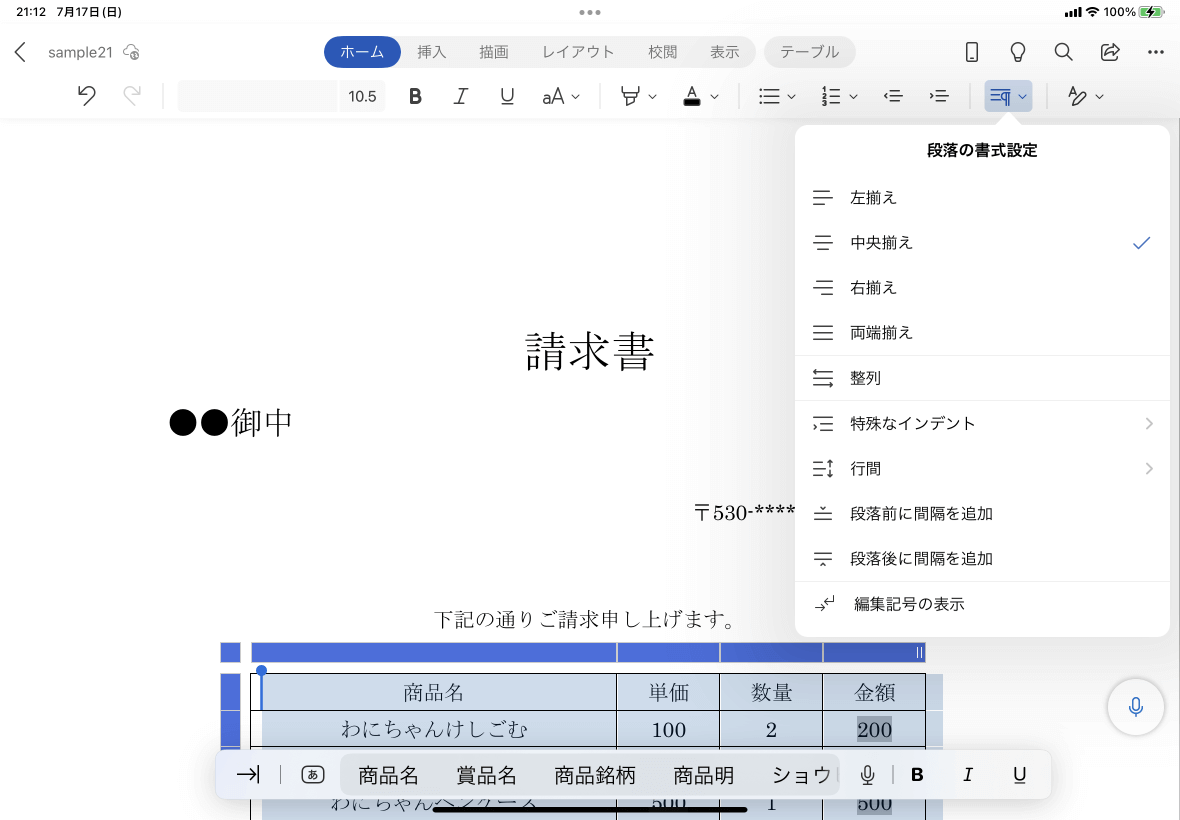The height and width of the screenshot is (820, 1180).
Task: Tap the 金額 table header cell
Action: (874, 692)
